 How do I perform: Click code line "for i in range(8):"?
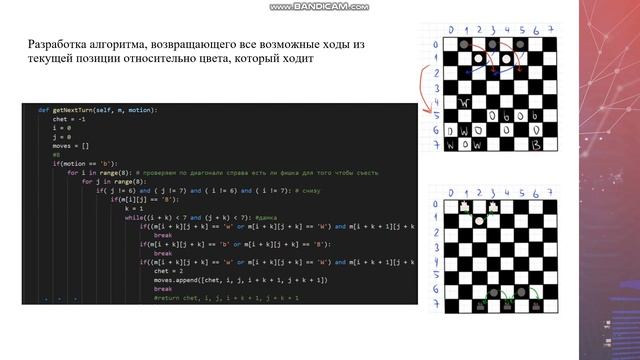point(100,173)
